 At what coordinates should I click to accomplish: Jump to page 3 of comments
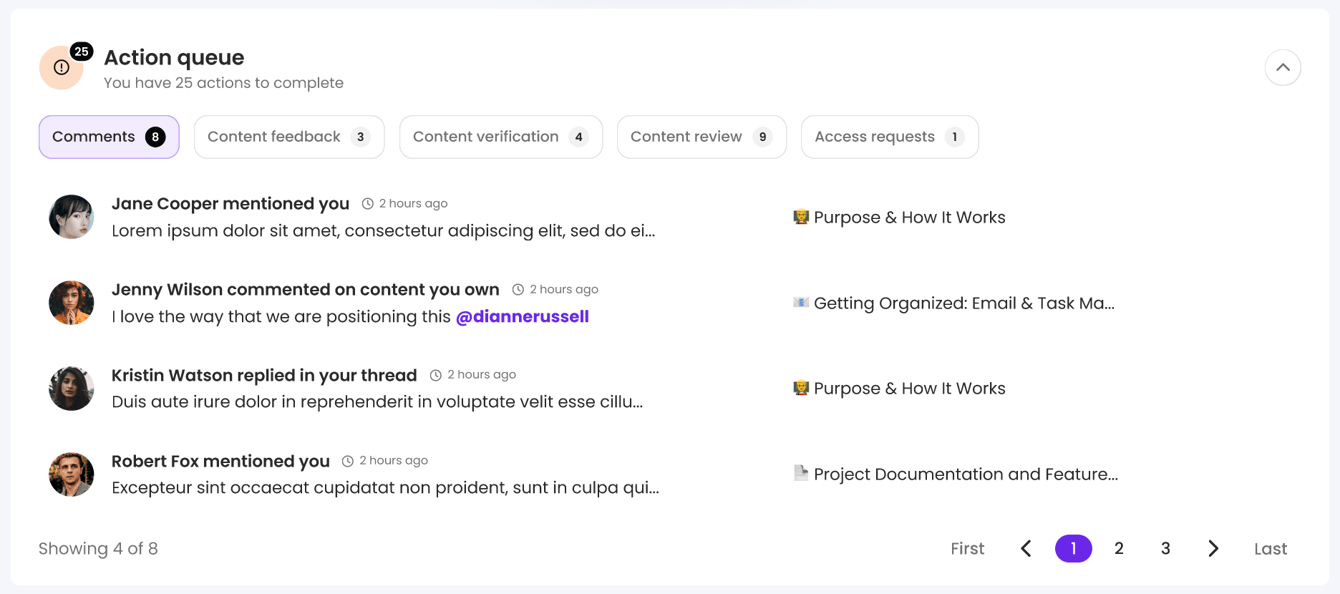[1165, 548]
